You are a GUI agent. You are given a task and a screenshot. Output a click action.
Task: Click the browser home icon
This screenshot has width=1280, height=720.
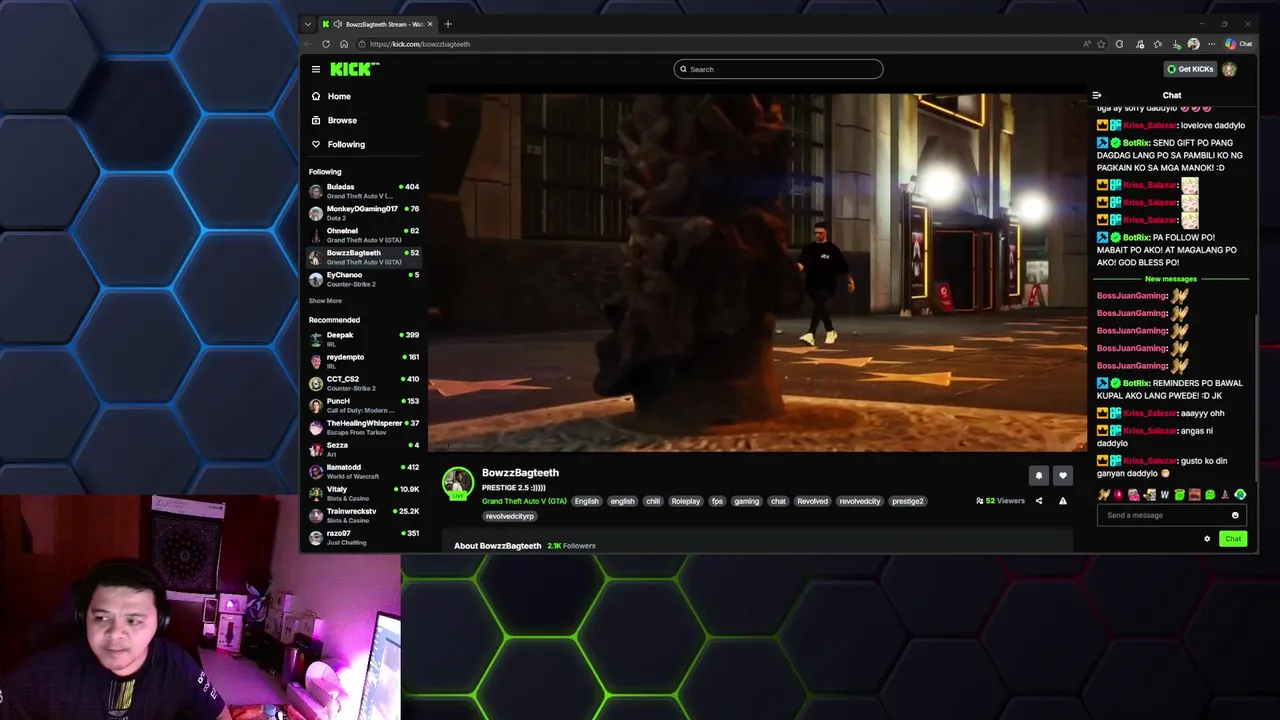click(344, 44)
